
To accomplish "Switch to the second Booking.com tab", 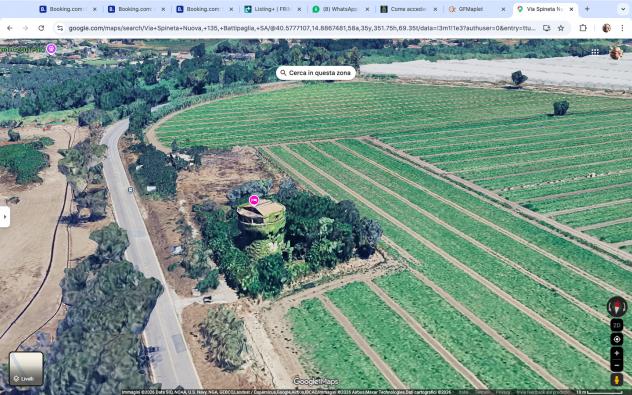I will pyautogui.click(x=136, y=9).
